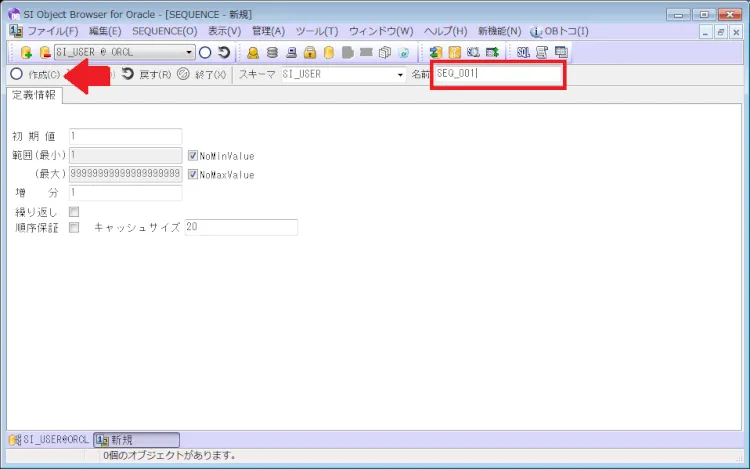Check the NoMinValue checkbox

[193, 155]
